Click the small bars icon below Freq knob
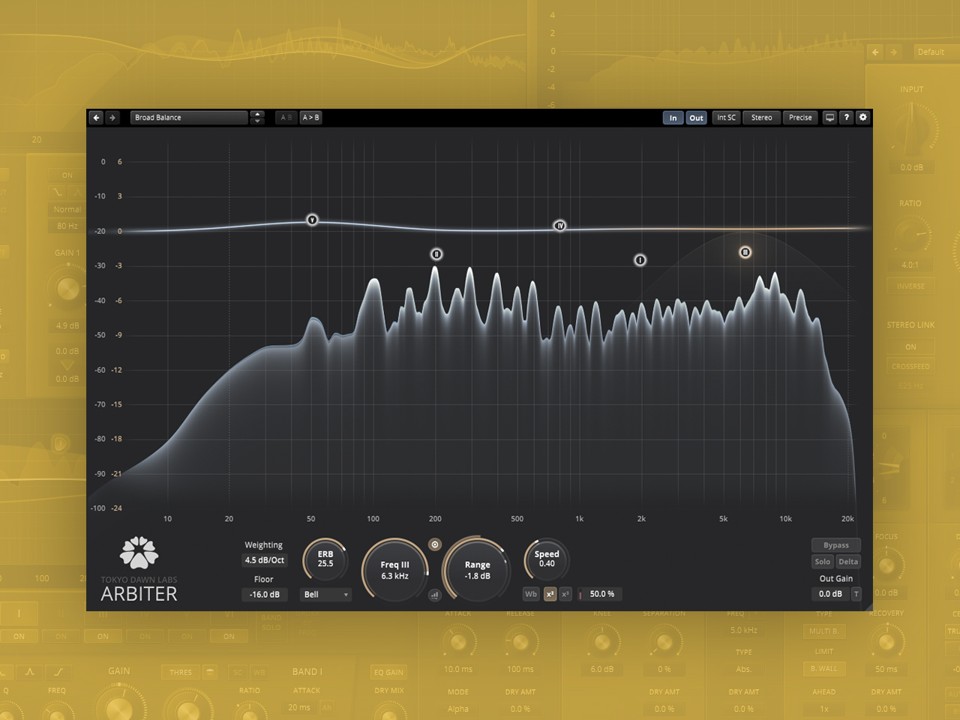This screenshot has width=960, height=720. pos(435,594)
